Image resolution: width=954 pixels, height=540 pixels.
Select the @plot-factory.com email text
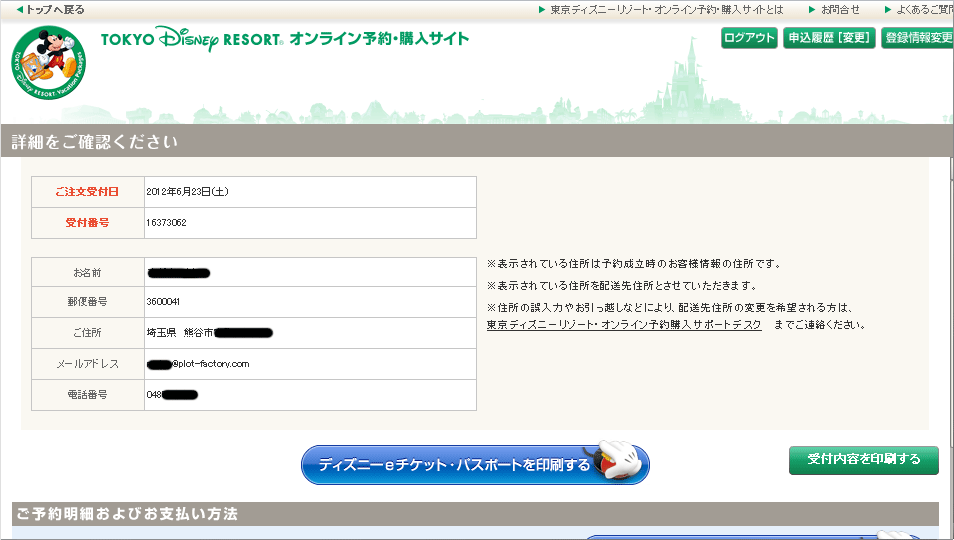[211, 364]
